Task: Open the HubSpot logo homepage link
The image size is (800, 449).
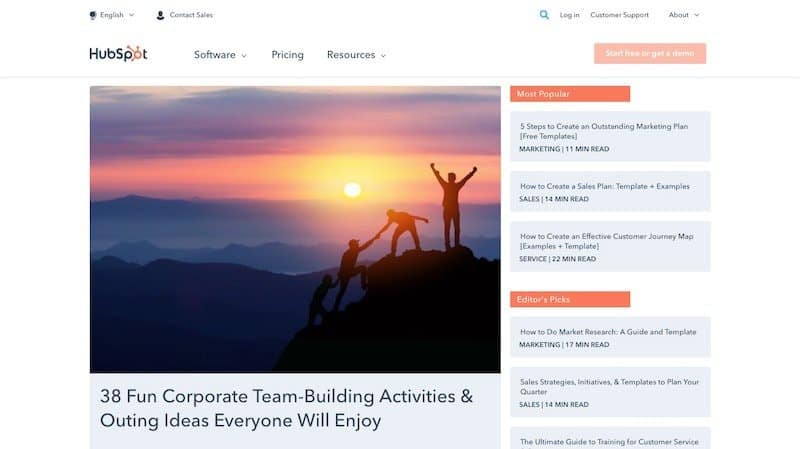Action: coord(118,54)
